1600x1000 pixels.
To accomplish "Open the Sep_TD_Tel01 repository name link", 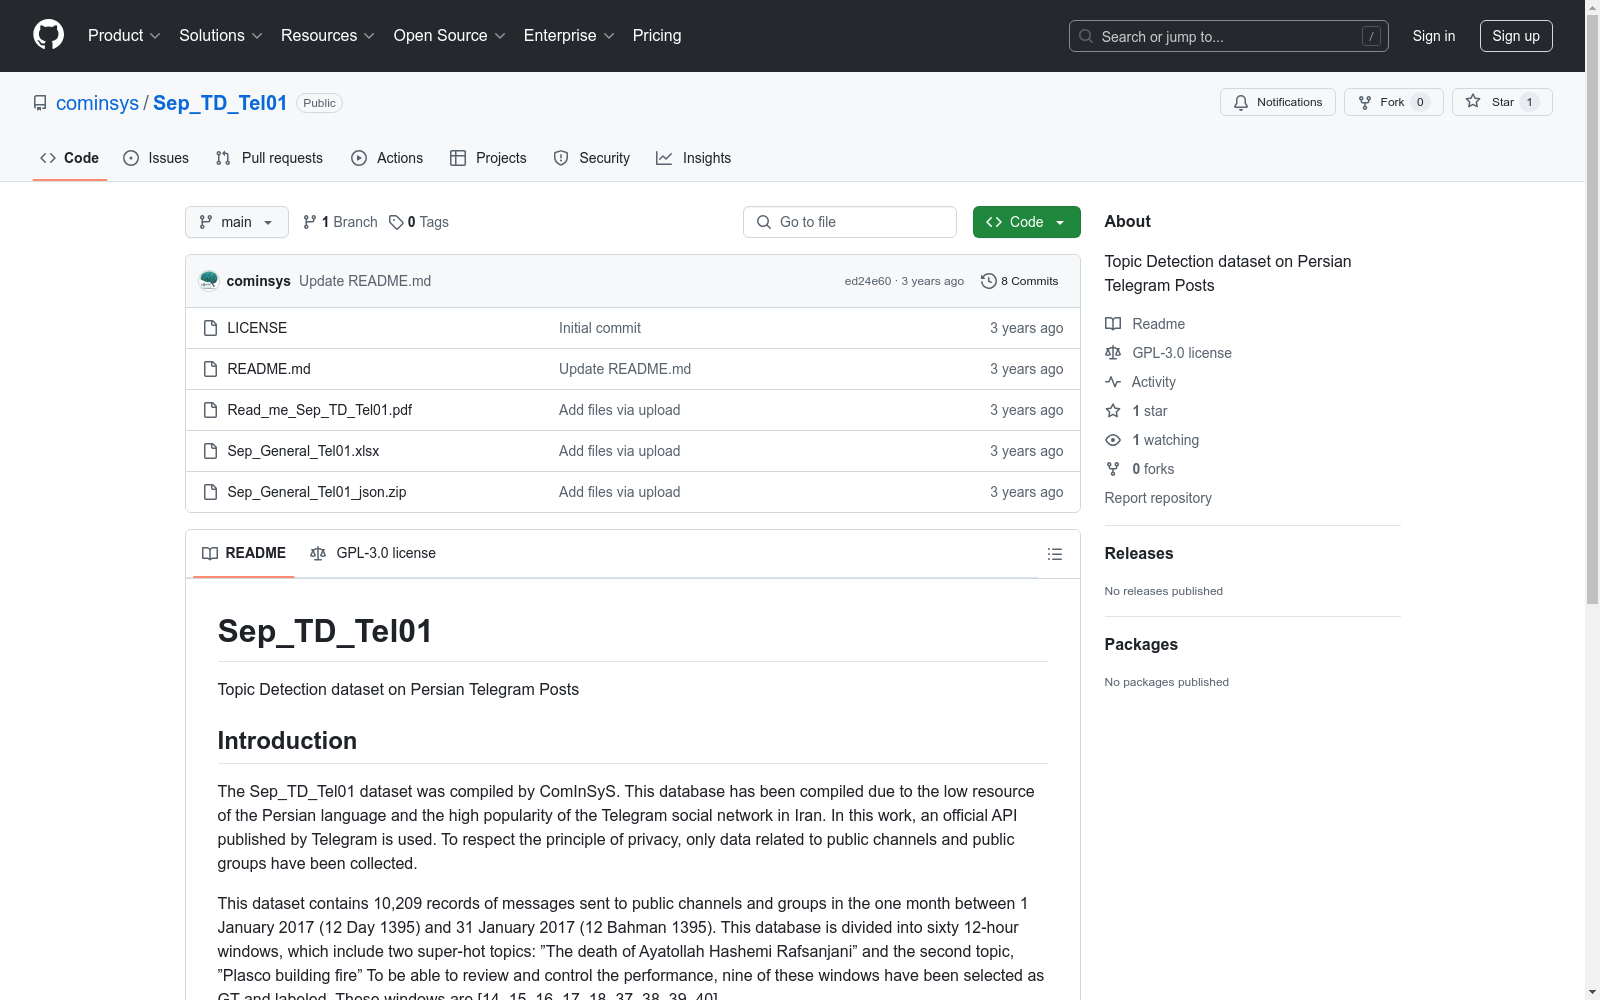I will click(x=220, y=103).
